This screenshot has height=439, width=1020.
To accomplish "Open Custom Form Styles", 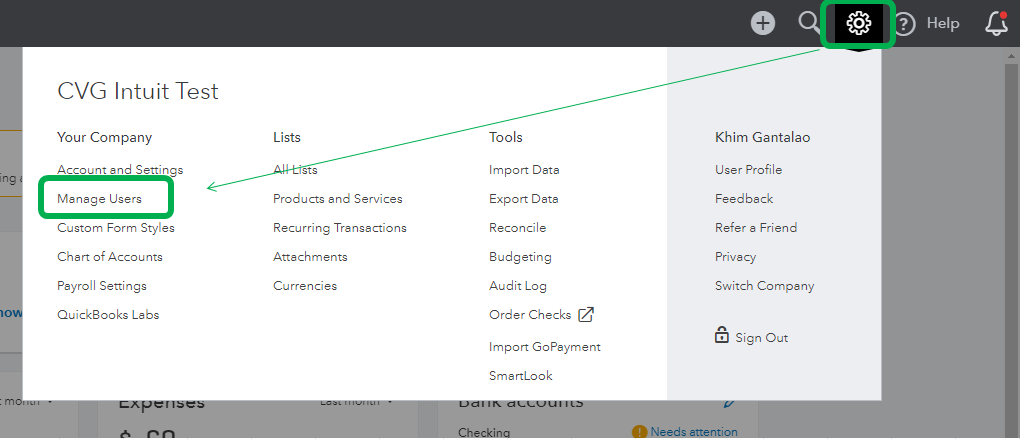I will pos(116,228).
